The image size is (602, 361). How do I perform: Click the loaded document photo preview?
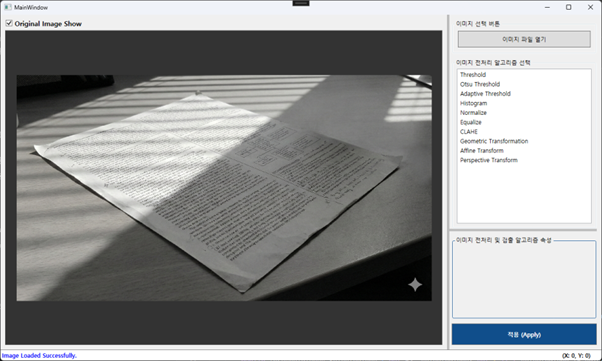coord(224,188)
